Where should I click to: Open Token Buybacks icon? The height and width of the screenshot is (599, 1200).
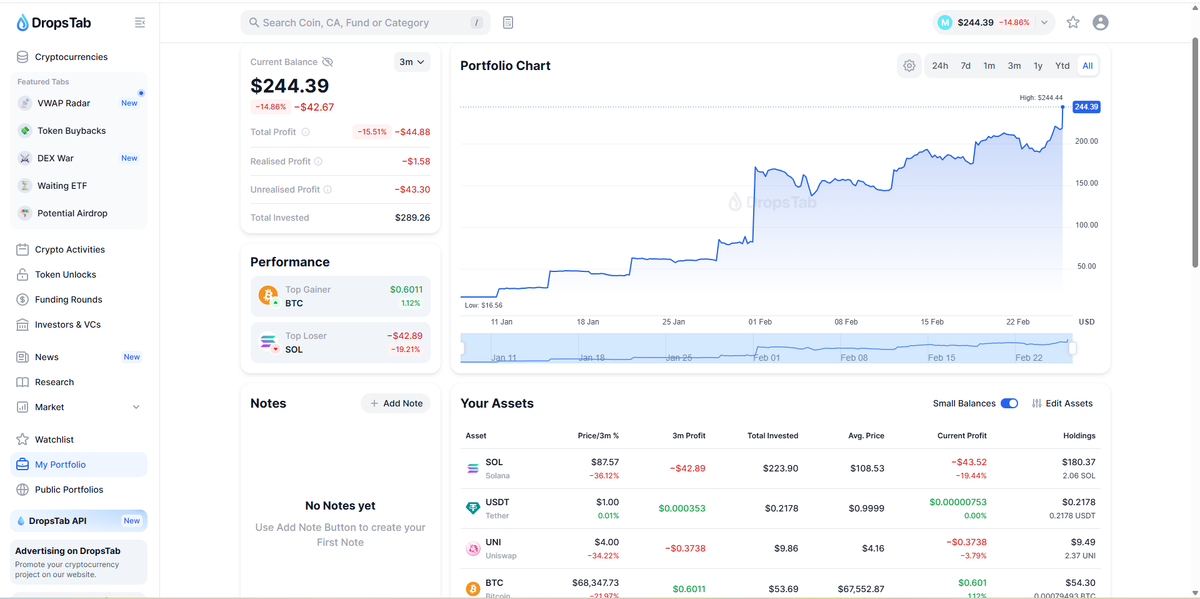pyautogui.click(x=25, y=131)
